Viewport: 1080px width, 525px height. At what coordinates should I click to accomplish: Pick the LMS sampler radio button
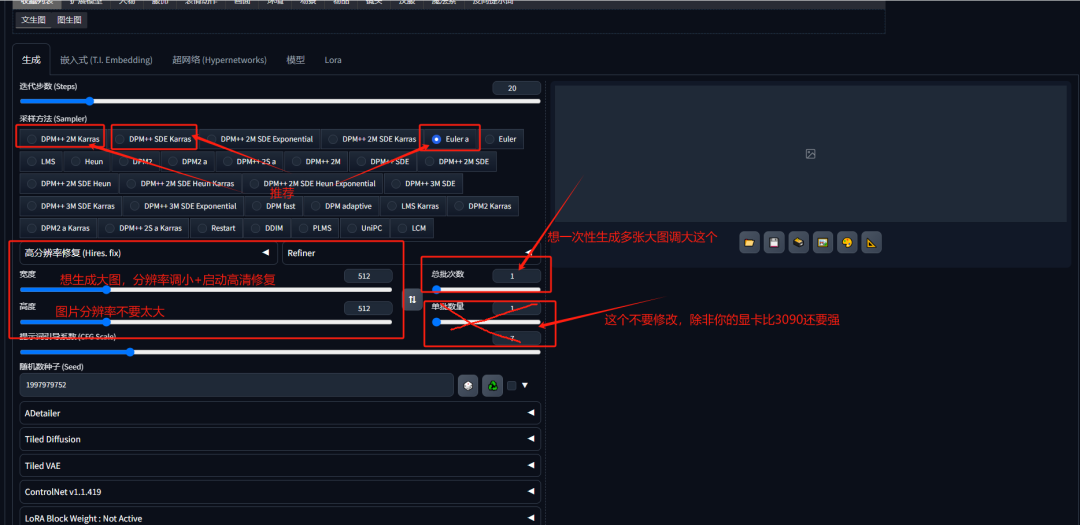tap(41, 162)
